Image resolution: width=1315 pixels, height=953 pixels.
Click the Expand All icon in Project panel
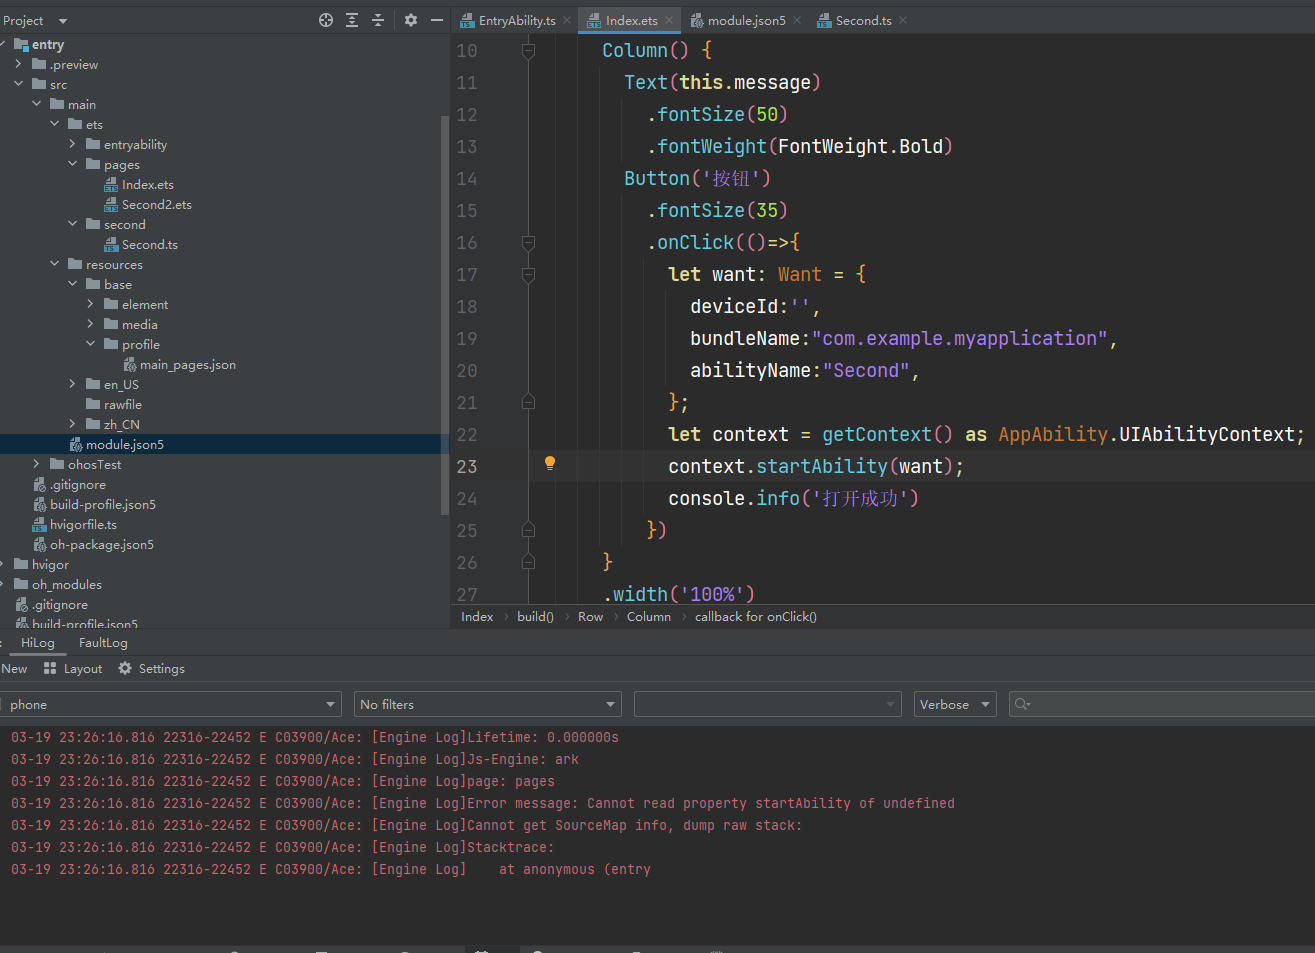(352, 20)
